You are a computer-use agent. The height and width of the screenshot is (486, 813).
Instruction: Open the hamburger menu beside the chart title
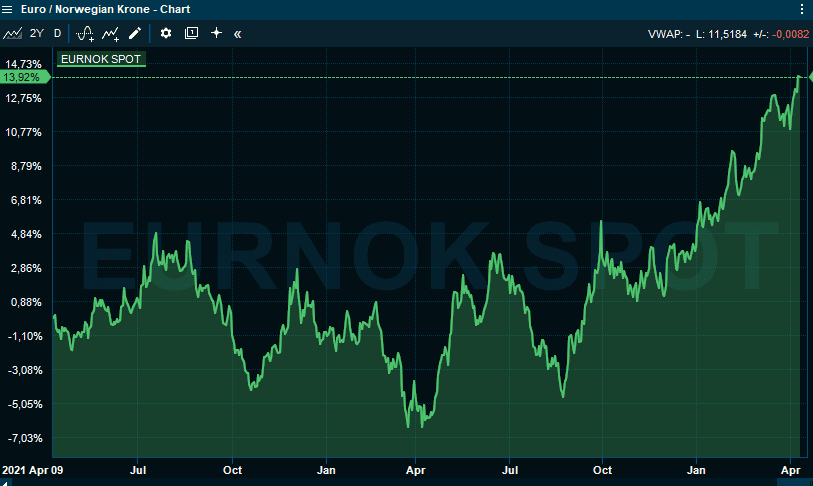[7, 9]
